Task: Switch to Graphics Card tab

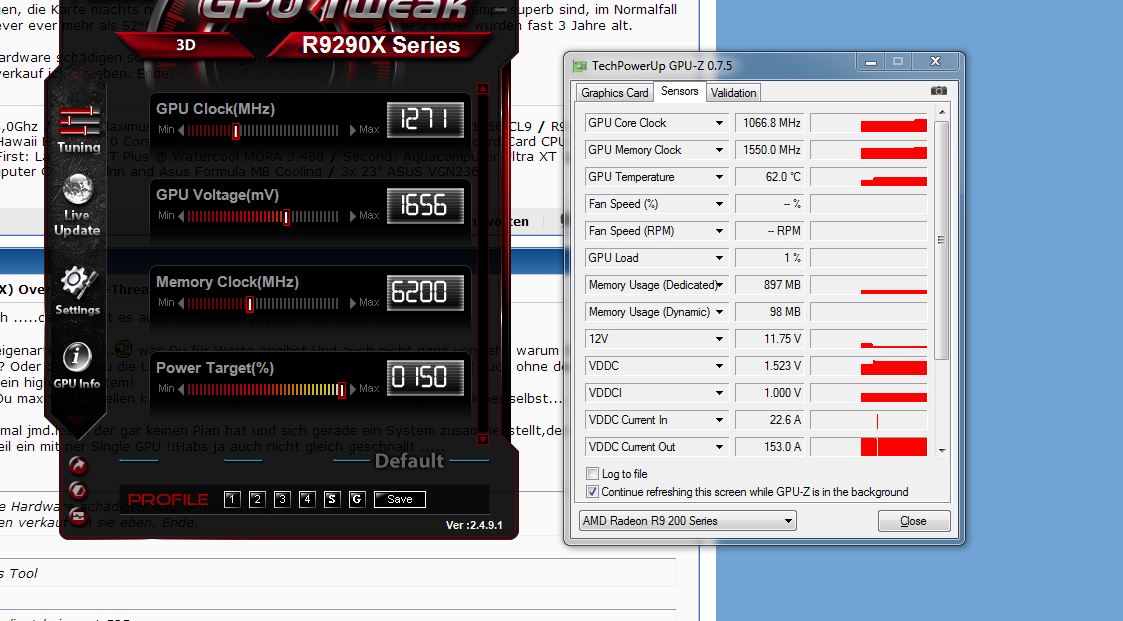Action: (614, 92)
